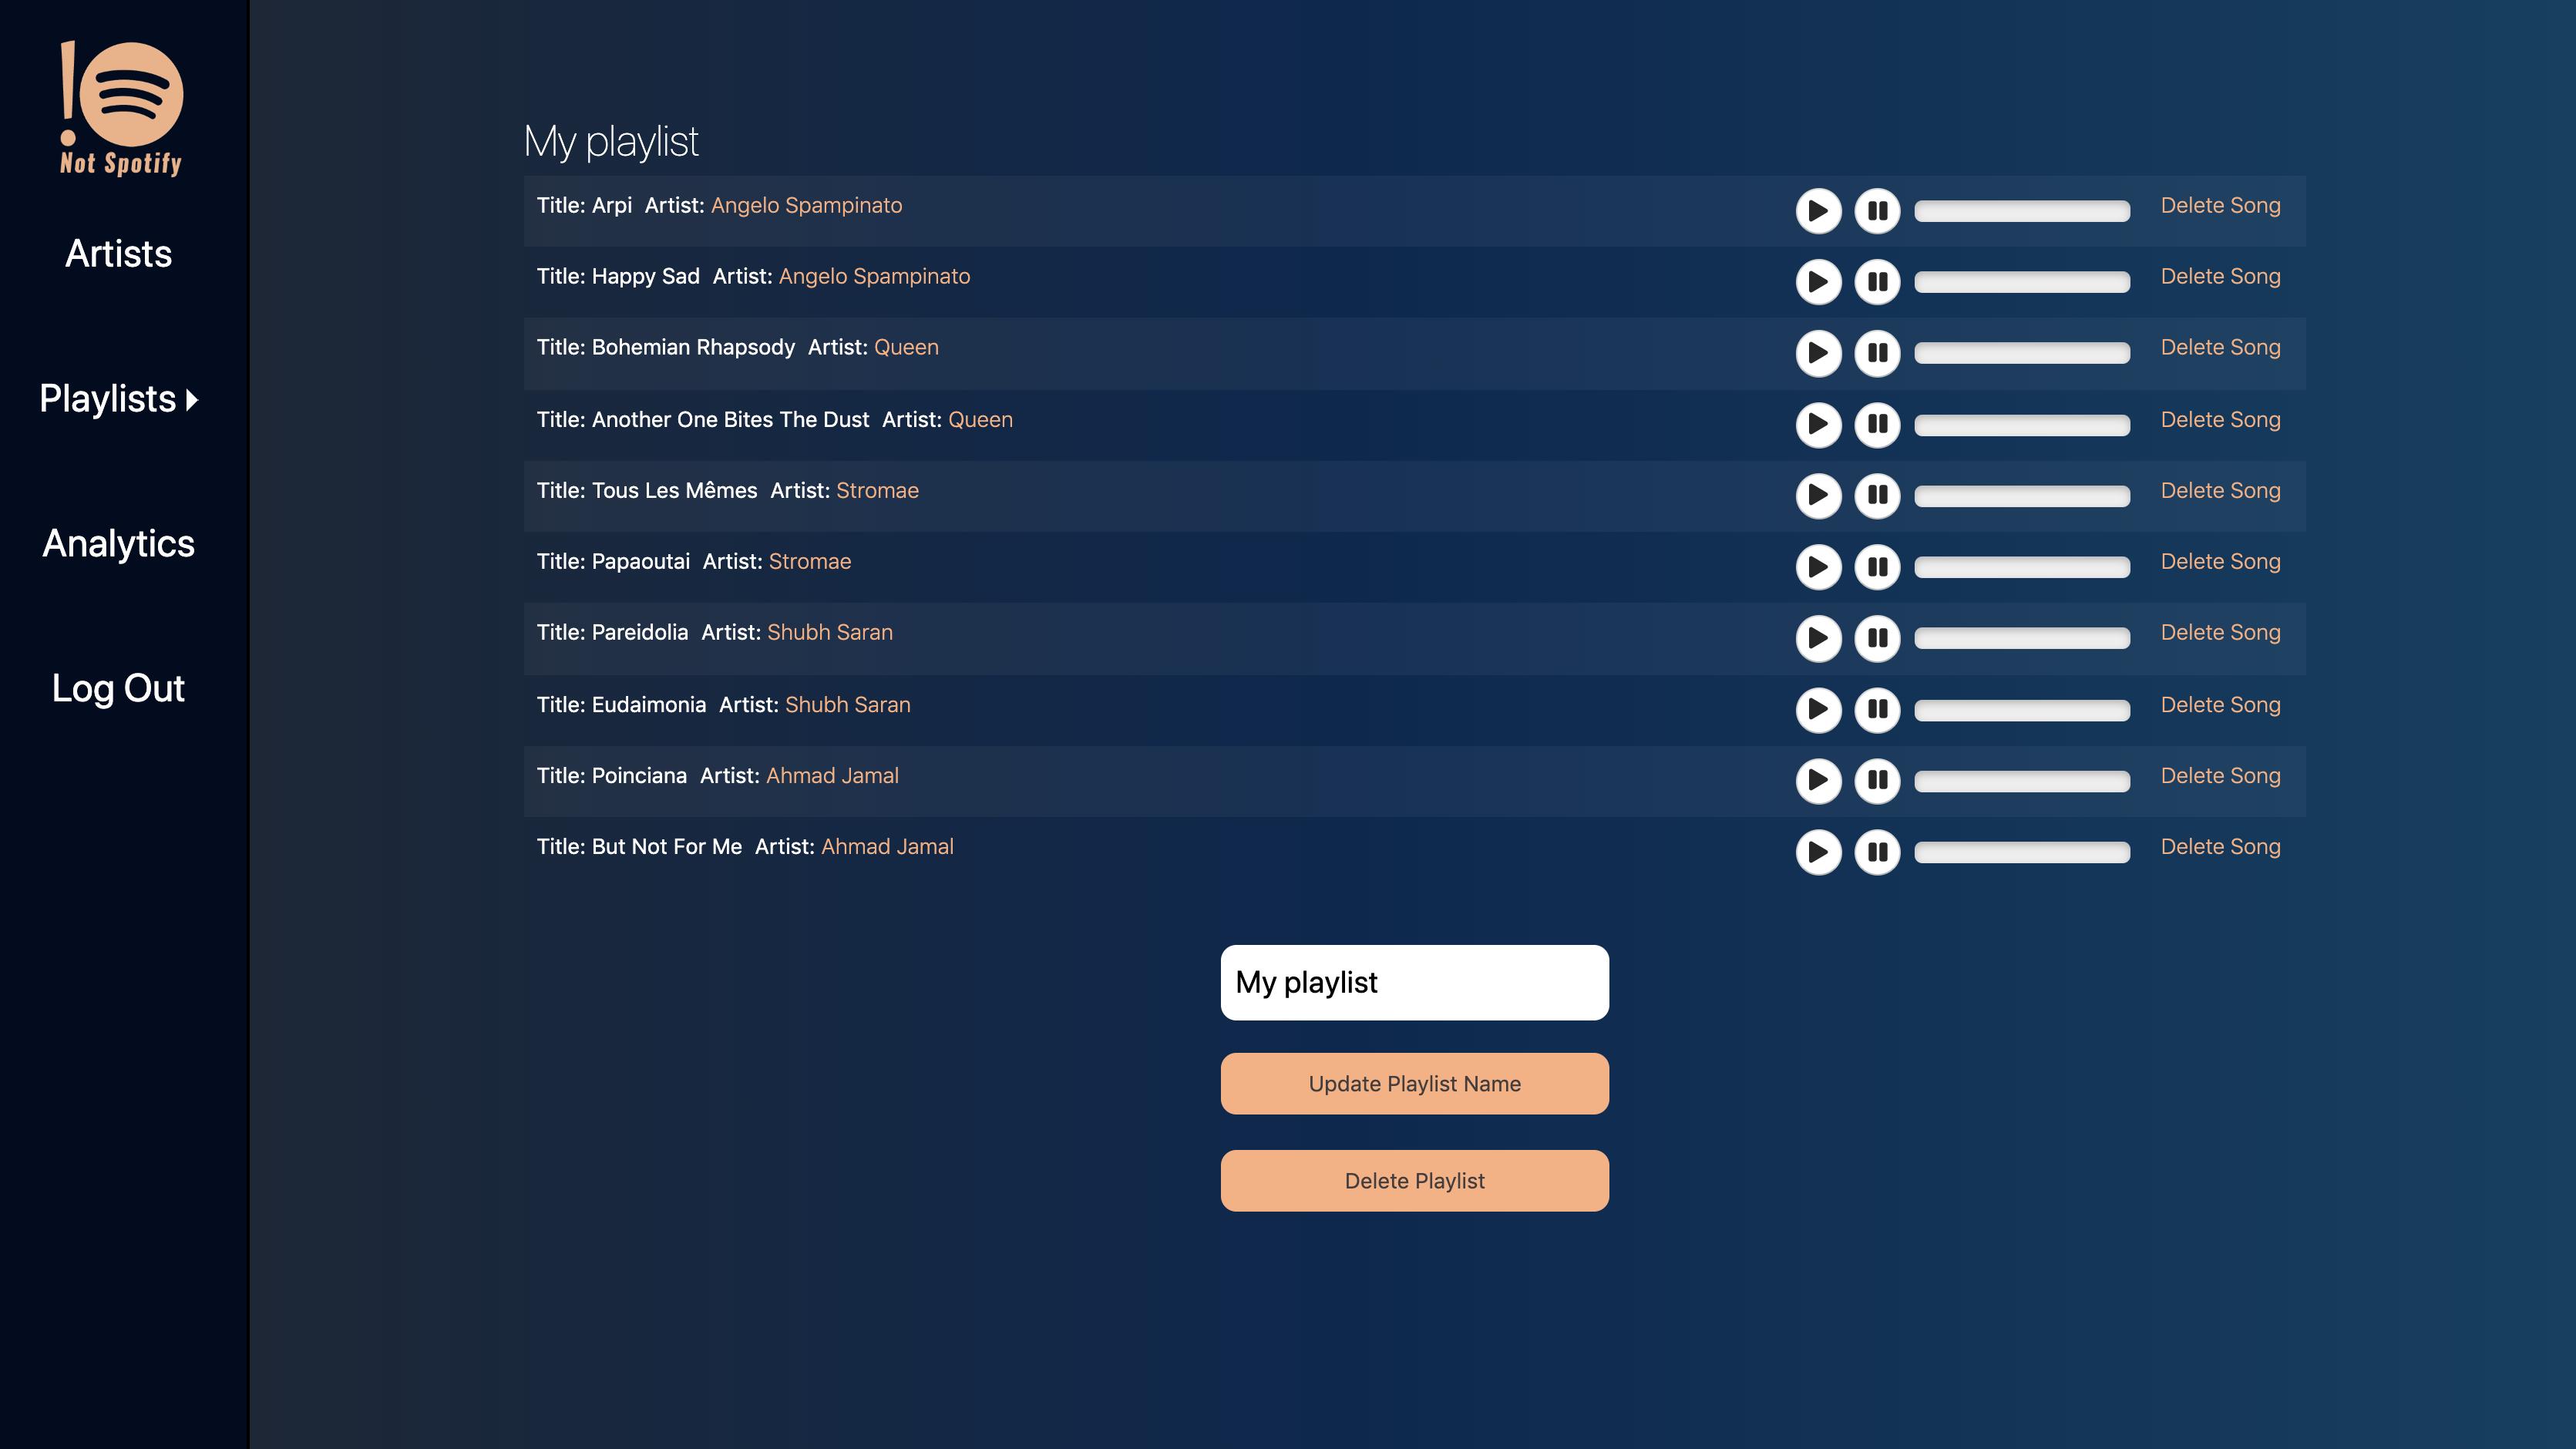
Task: Click the play icon for Bohemian Rhapsody
Action: click(1819, 354)
